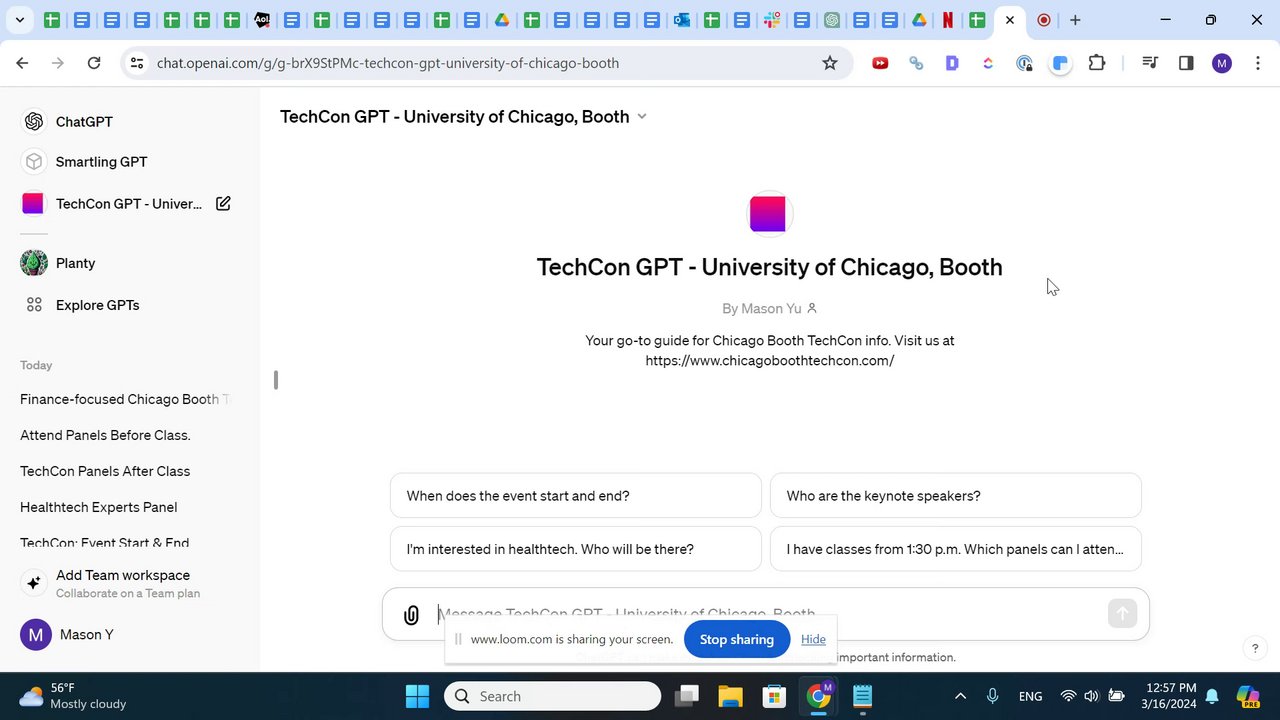
Task: Open the notification bell in the tray
Action: click(1212, 696)
